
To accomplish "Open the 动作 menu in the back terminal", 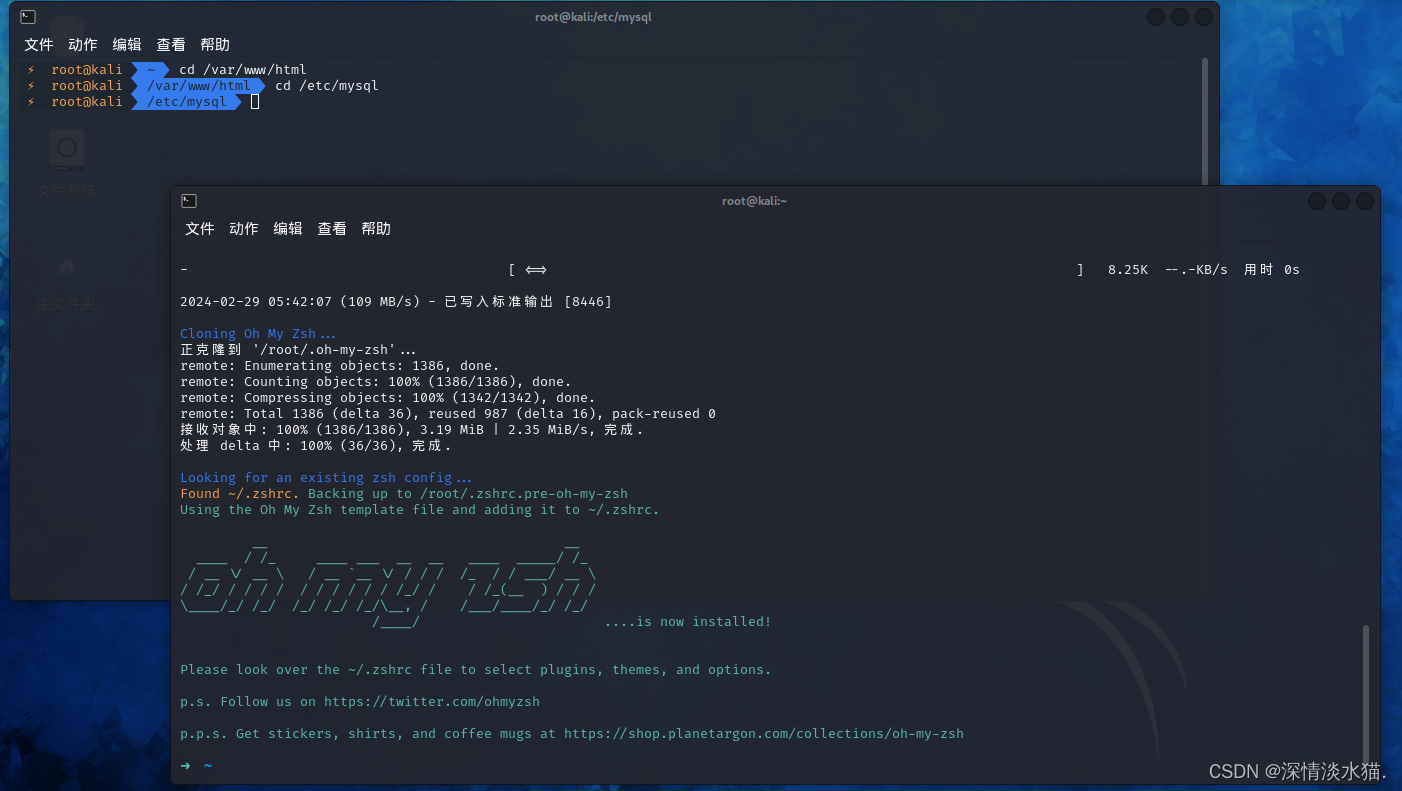I will tap(82, 44).
